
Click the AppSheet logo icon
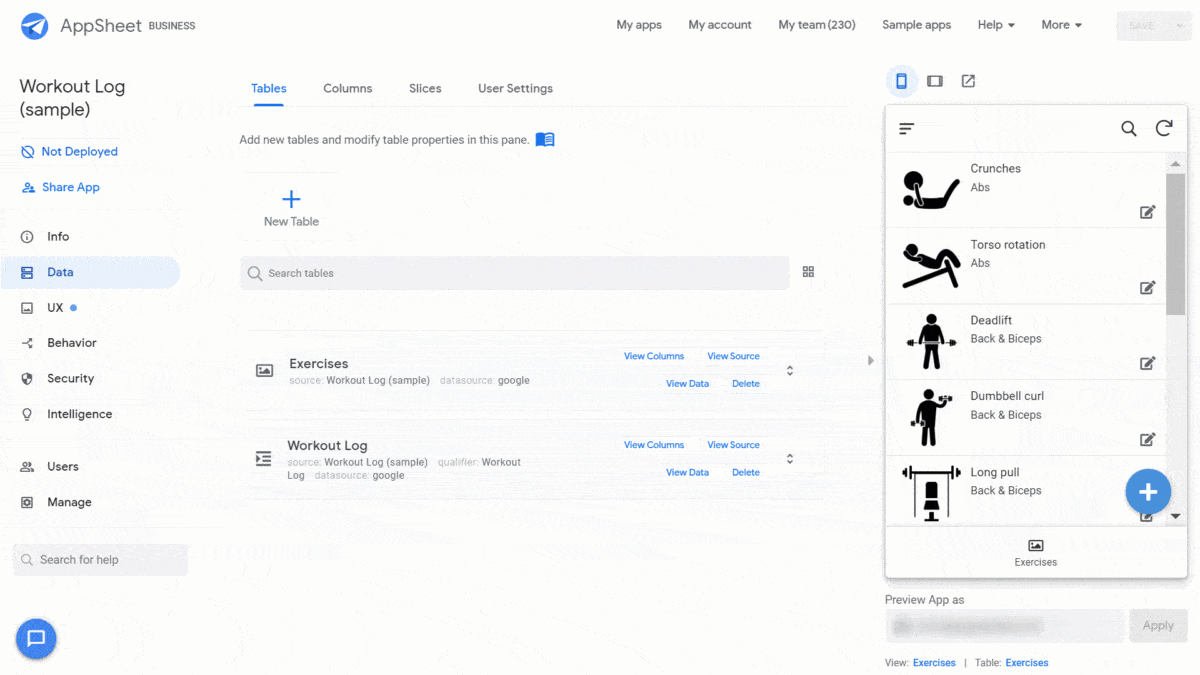point(34,26)
